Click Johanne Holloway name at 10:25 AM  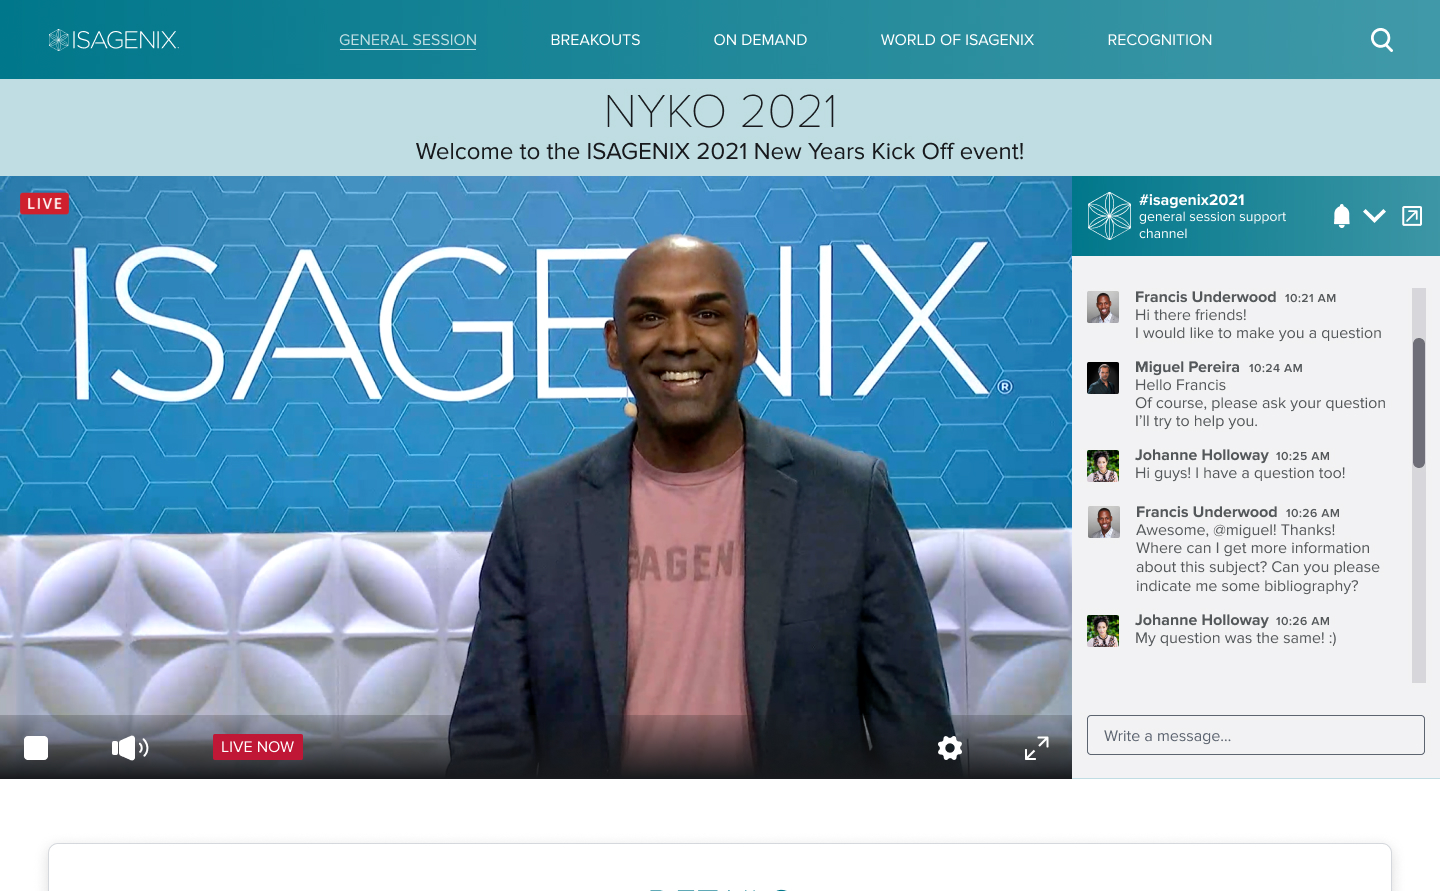coord(1202,455)
